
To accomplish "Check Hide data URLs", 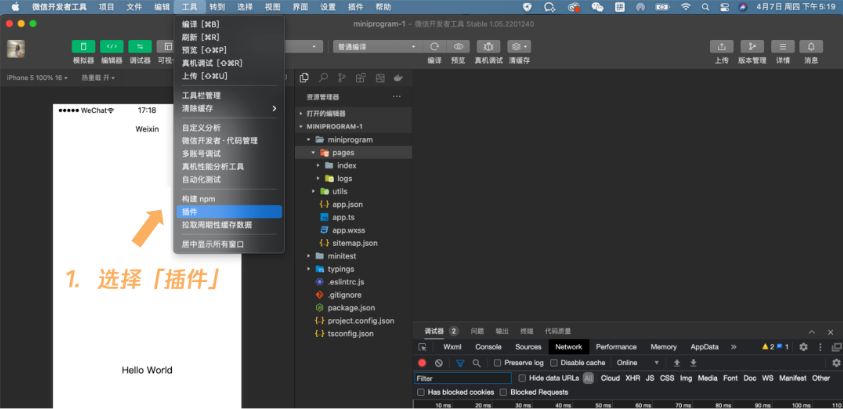I will pos(522,378).
